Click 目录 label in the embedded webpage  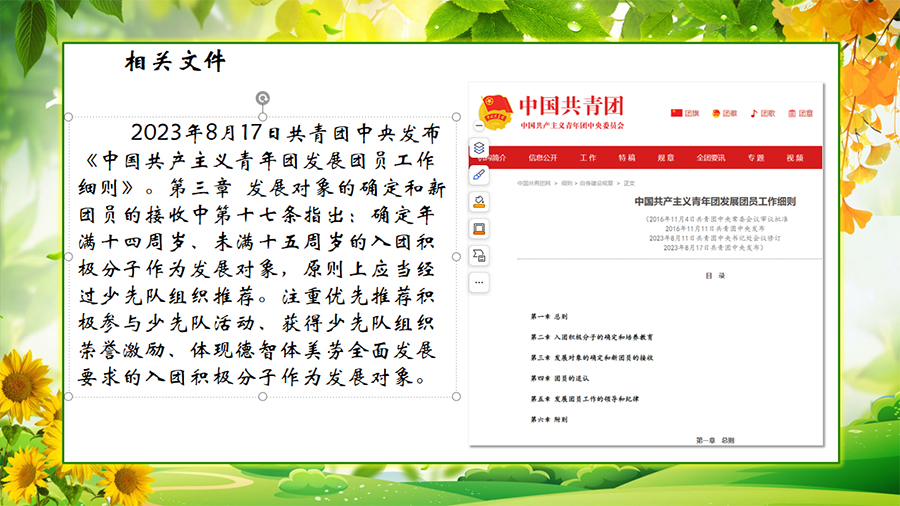coord(715,276)
